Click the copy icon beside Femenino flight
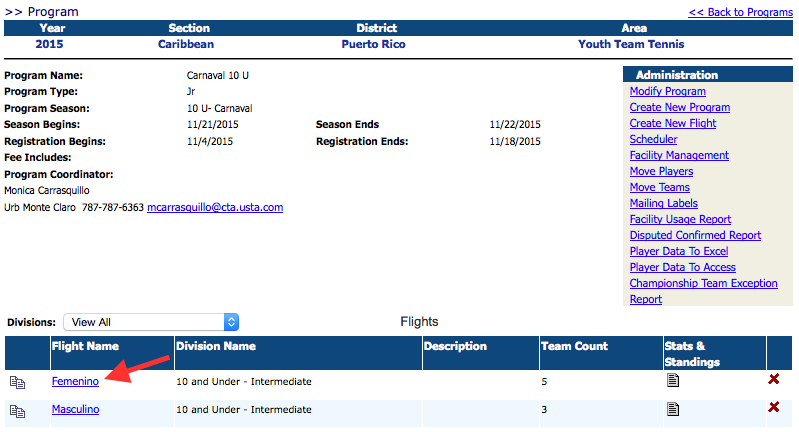This screenshot has width=799, height=432. click(x=16, y=382)
